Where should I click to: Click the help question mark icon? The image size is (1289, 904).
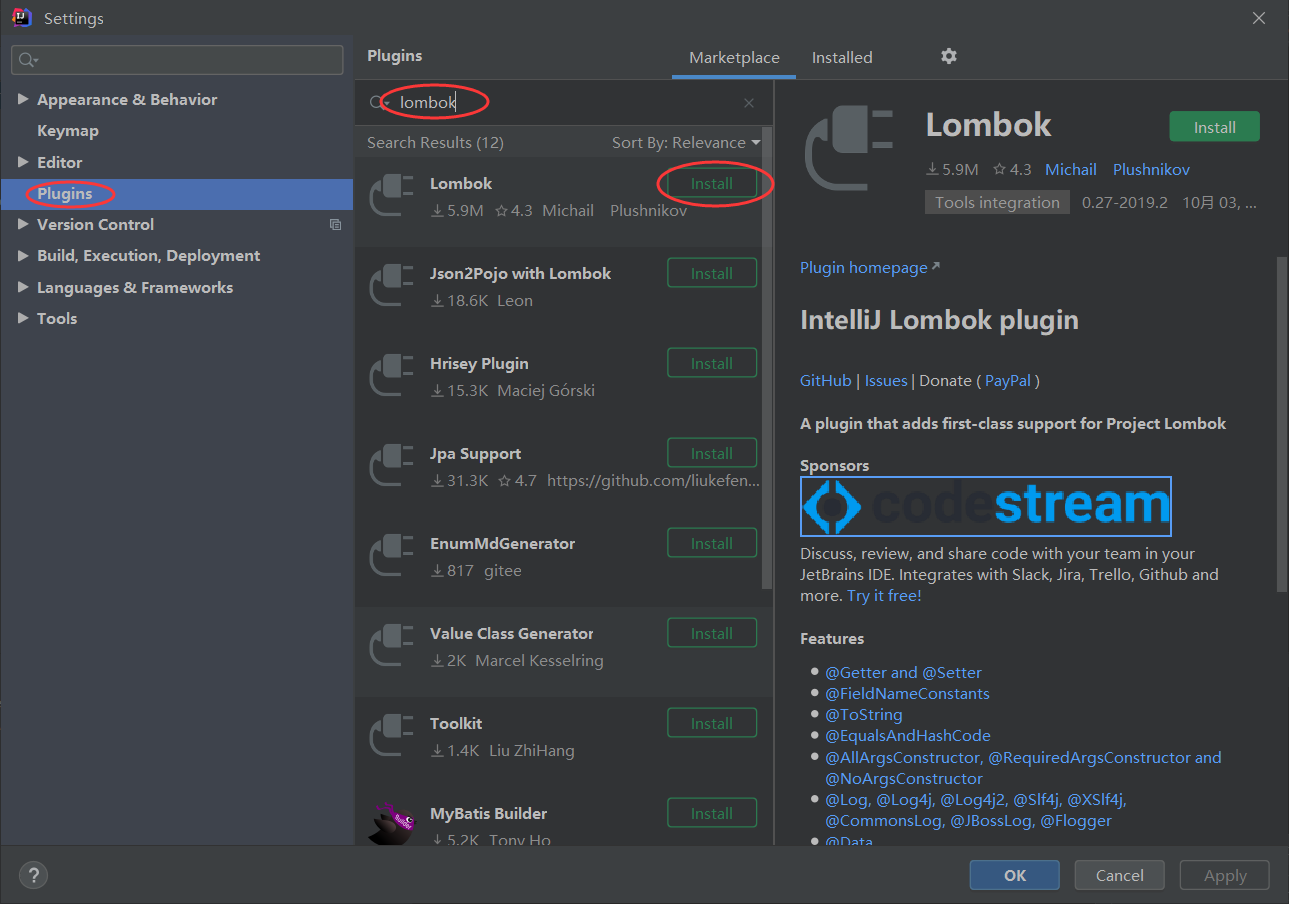click(33, 875)
